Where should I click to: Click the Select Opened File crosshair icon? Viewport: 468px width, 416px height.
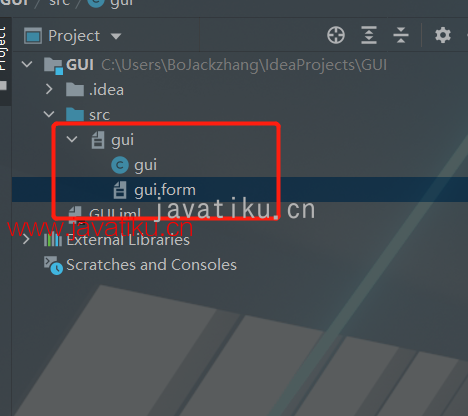pyautogui.click(x=336, y=35)
